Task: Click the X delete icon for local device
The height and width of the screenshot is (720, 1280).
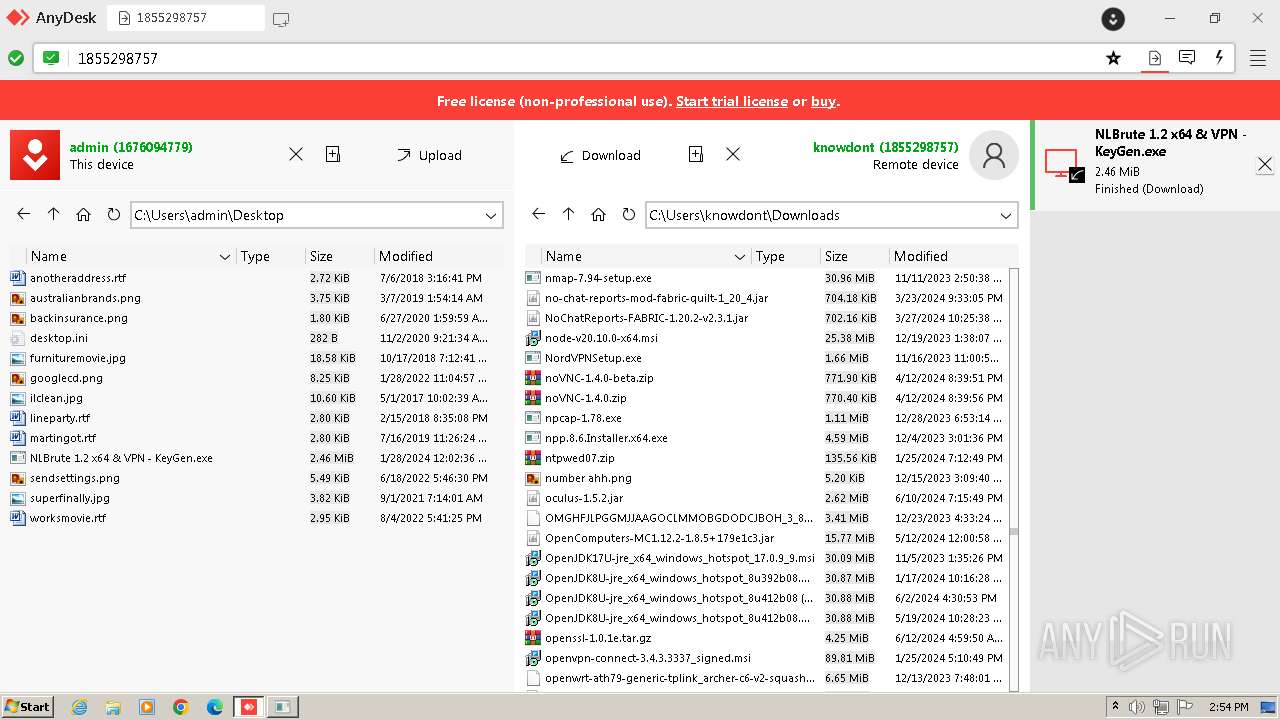Action: click(296, 154)
